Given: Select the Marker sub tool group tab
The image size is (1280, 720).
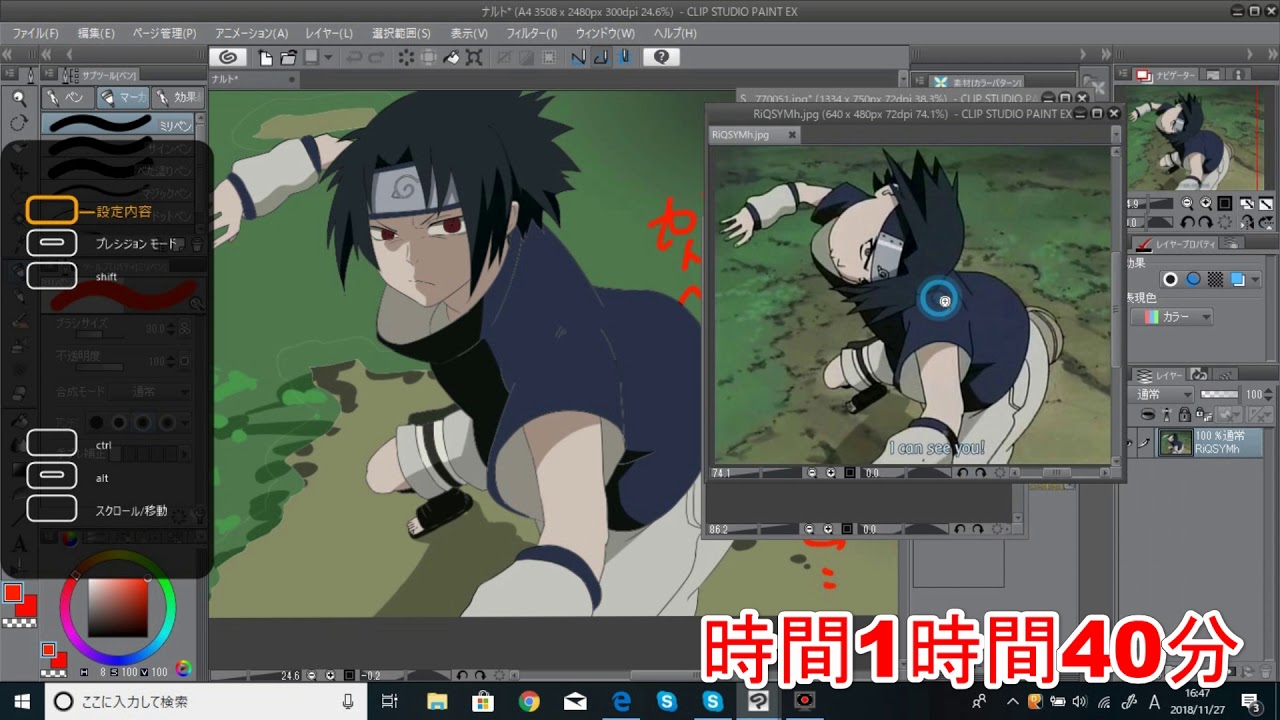Looking at the screenshot, I should click(122, 97).
